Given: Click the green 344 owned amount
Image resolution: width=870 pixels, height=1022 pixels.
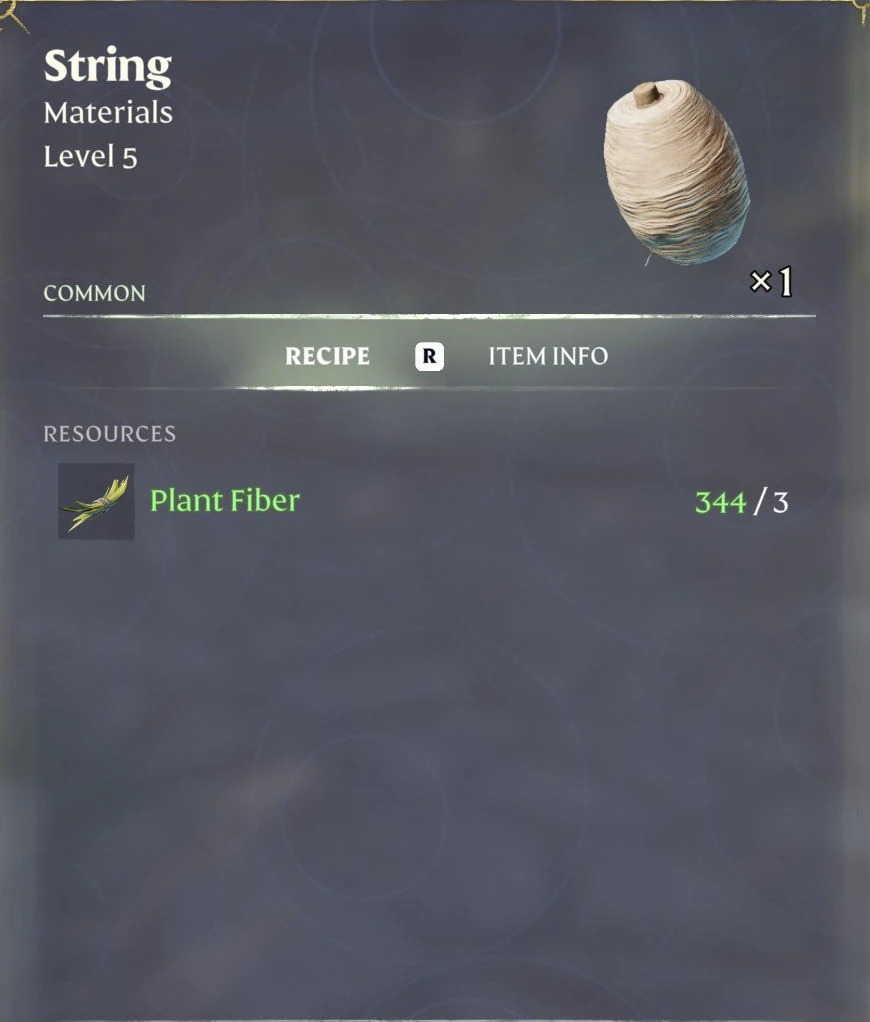Looking at the screenshot, I should (720, 503).
